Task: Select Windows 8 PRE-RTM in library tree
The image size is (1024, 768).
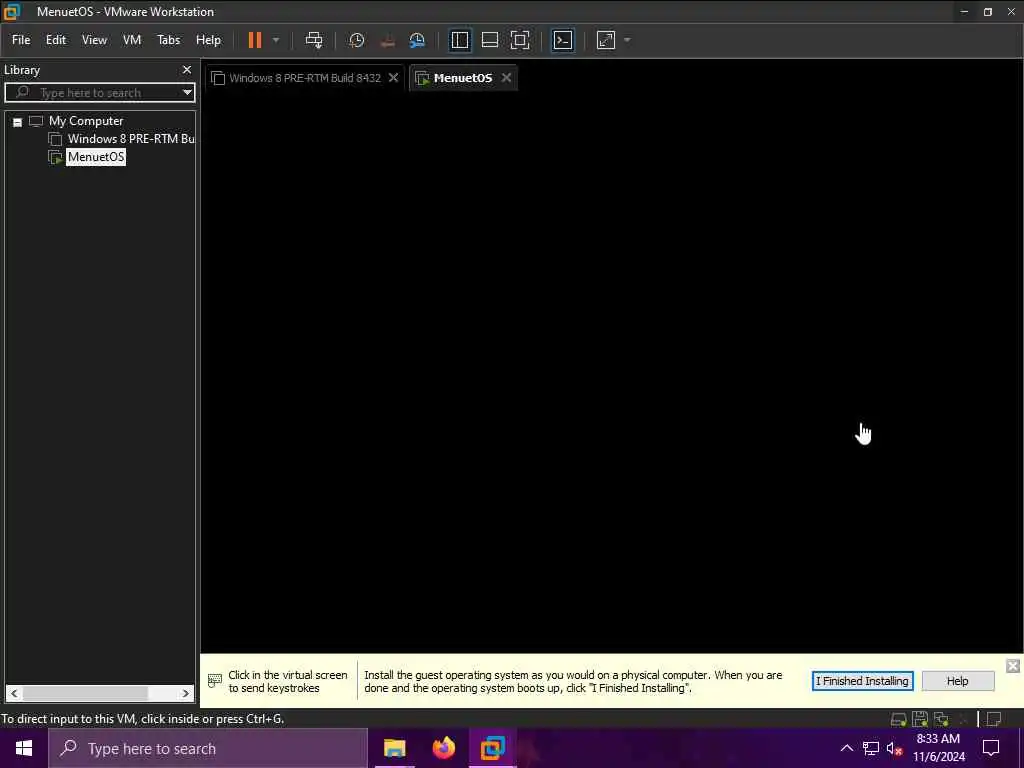Action: 131,138
